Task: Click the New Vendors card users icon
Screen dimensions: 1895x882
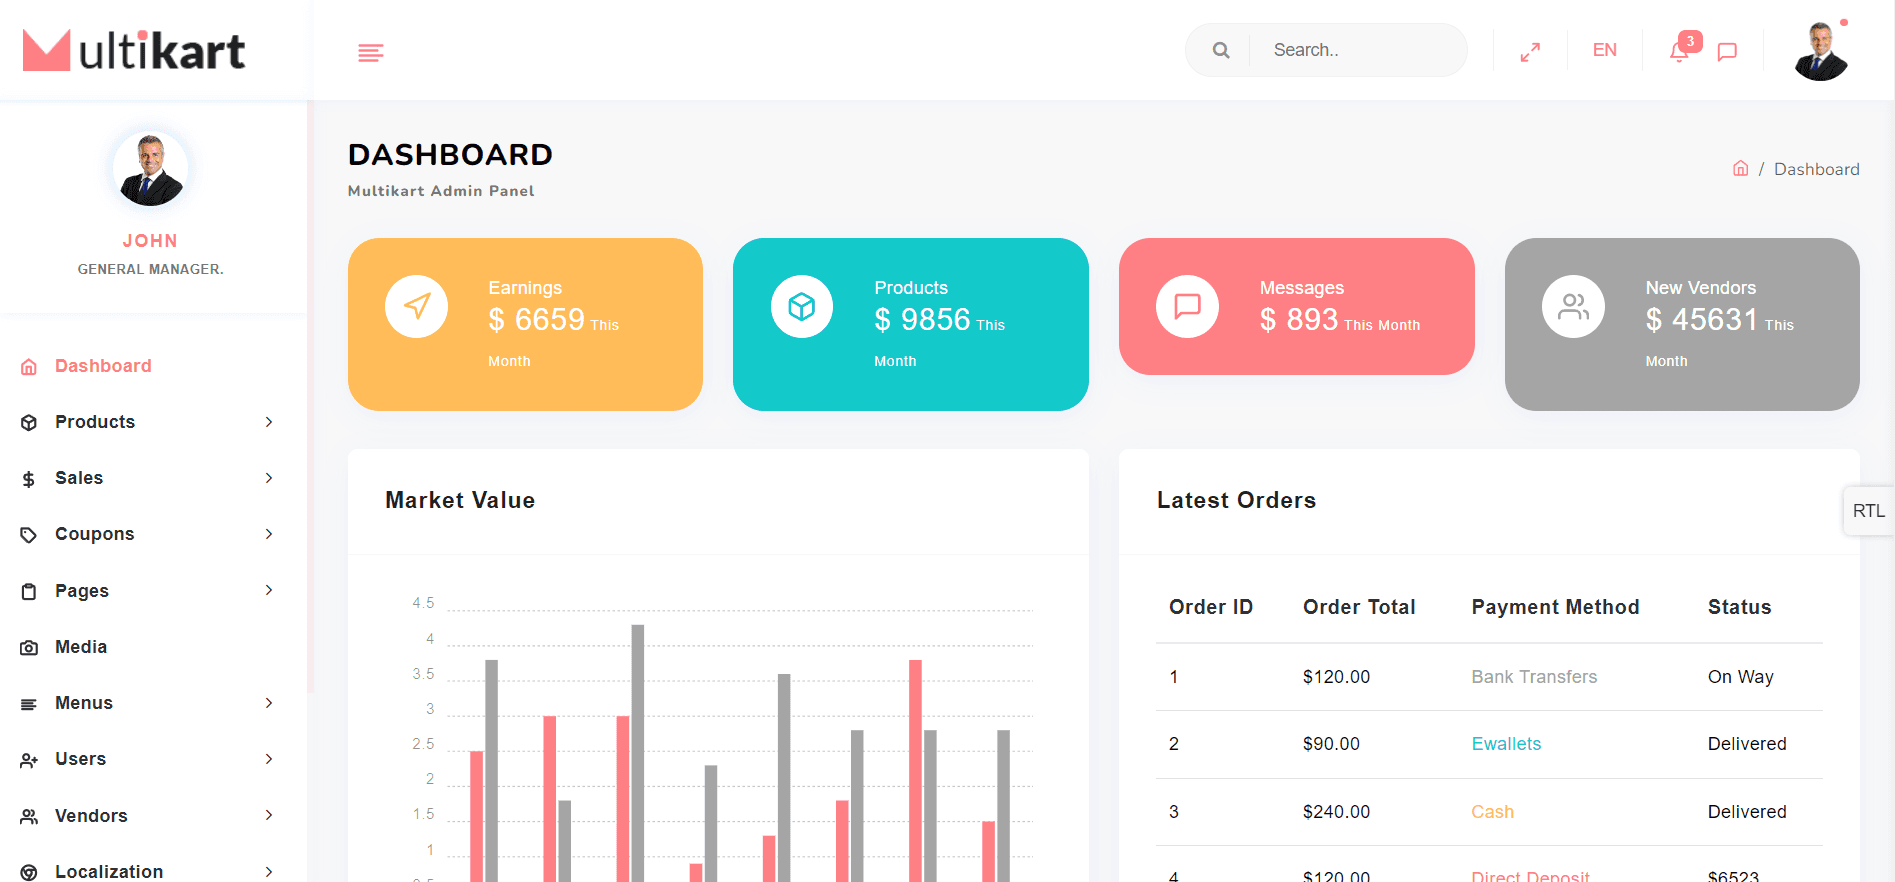Action: [1573, 306]
